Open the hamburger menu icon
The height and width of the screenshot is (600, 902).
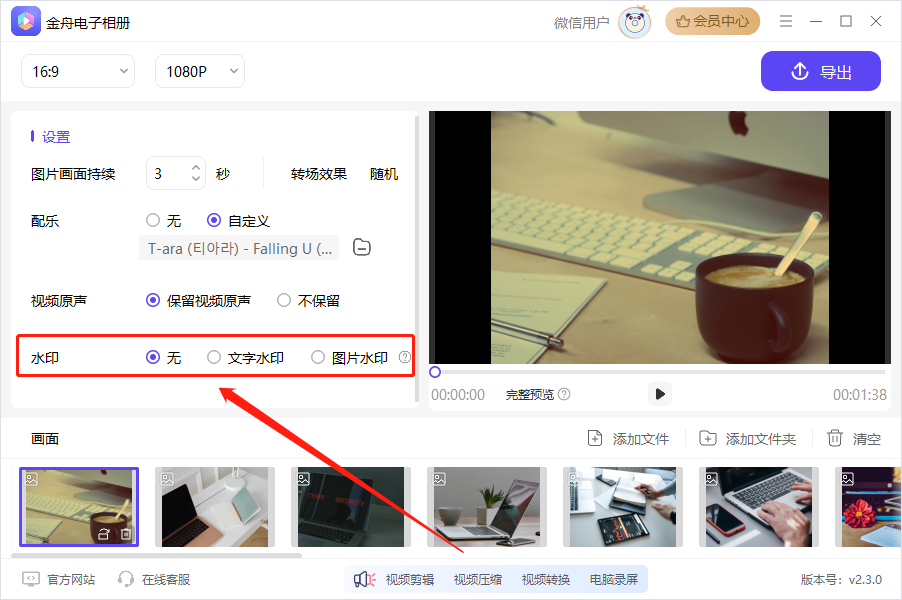coord(786,21)
